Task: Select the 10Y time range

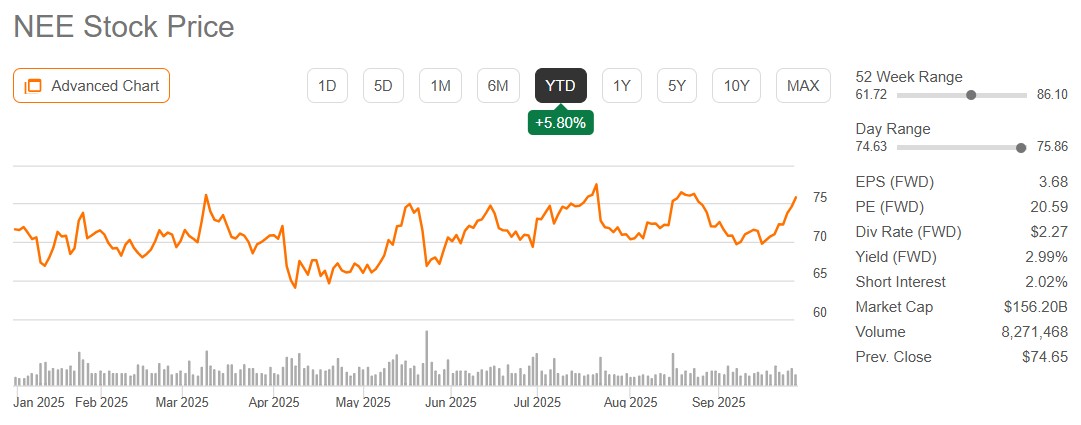Action: coord(736,86)
